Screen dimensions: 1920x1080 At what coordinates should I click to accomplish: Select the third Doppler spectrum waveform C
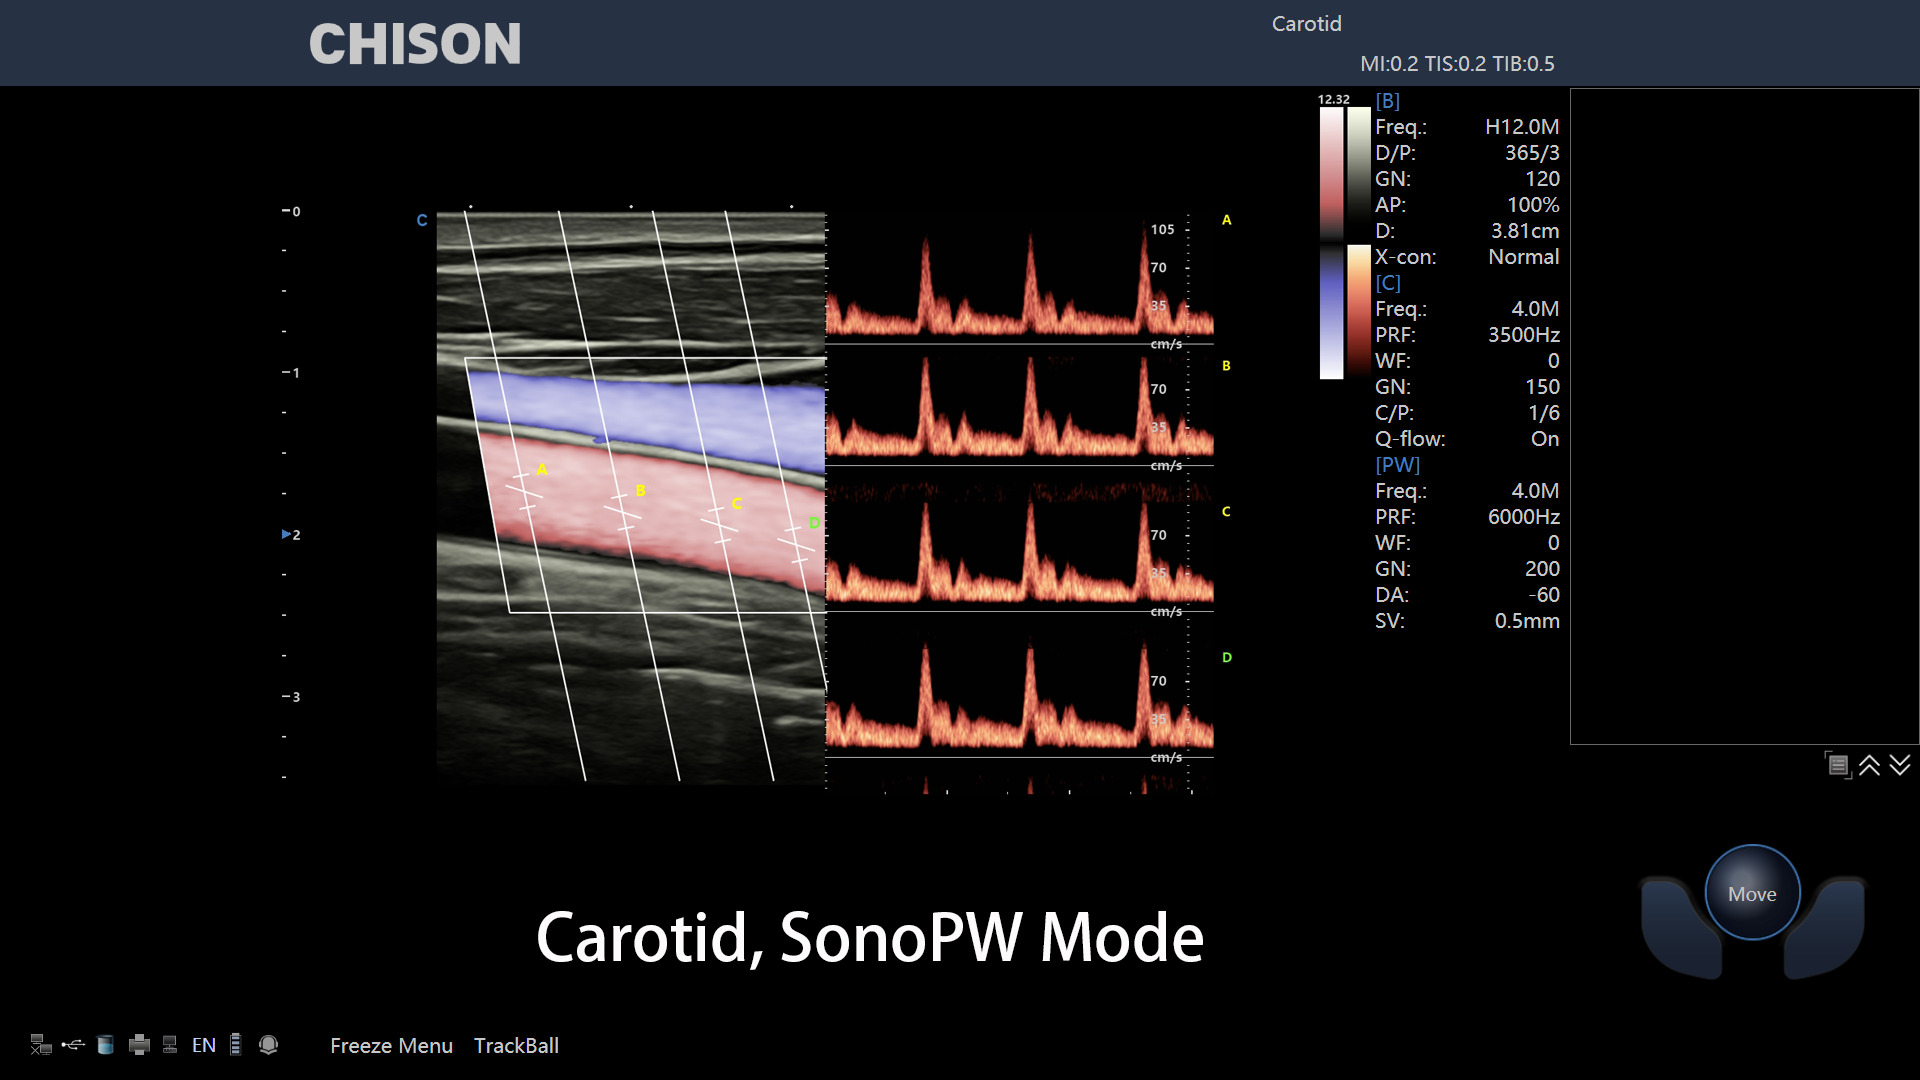[x=1020, y=550]
